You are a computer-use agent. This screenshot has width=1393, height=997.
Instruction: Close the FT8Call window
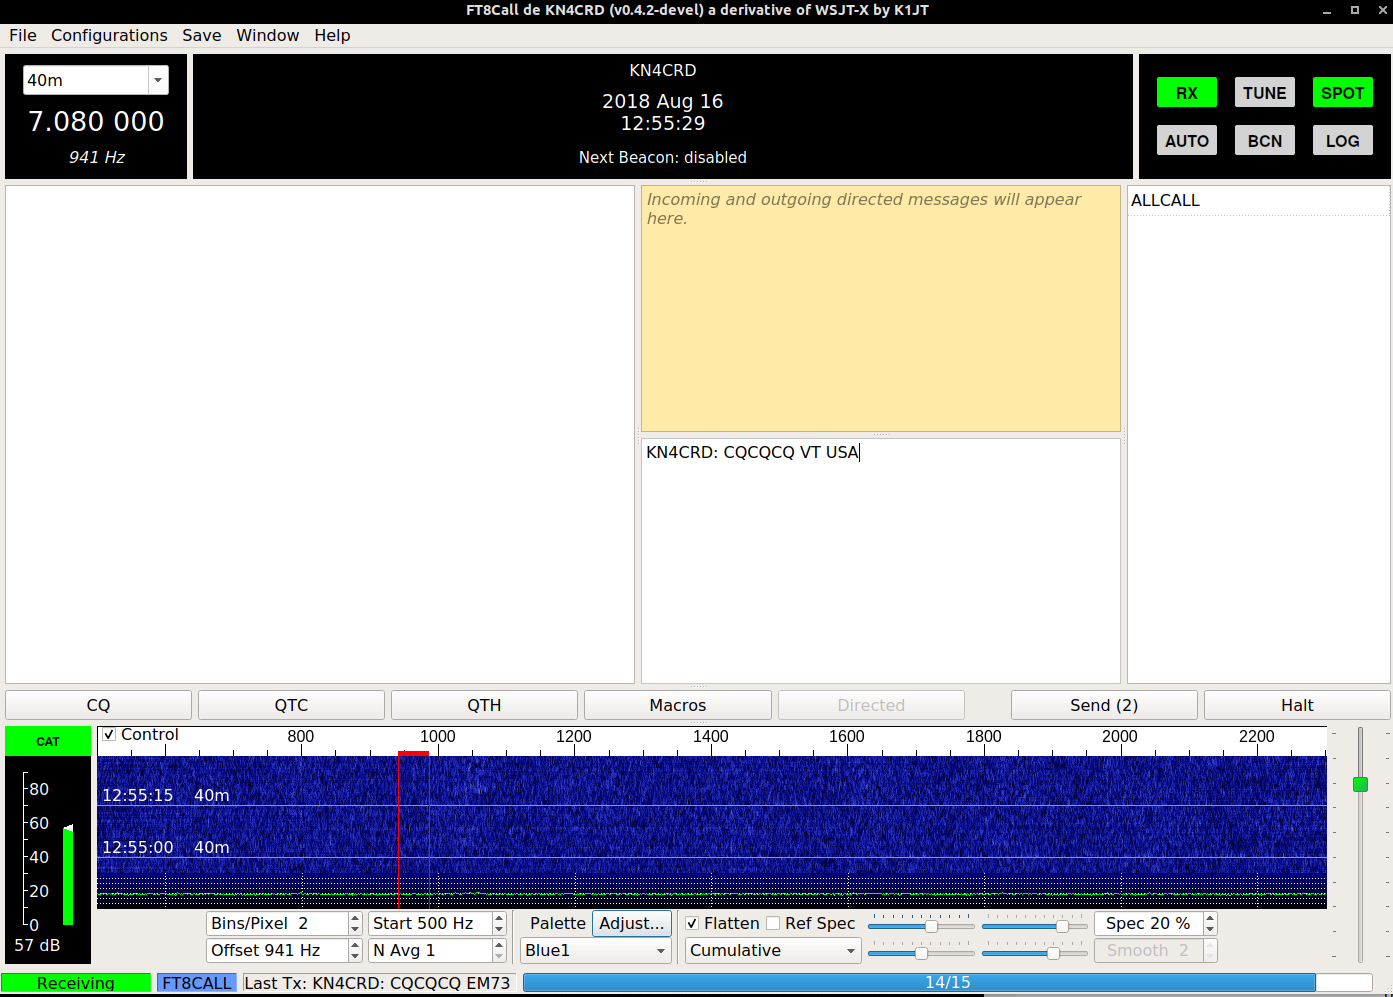click(x=1382, y=10)
